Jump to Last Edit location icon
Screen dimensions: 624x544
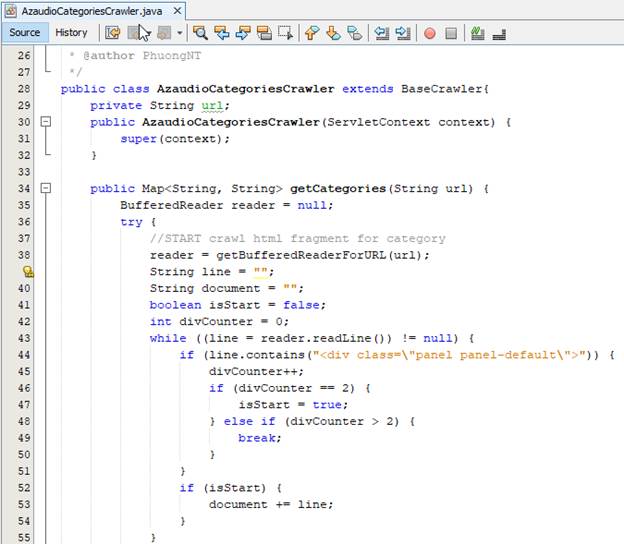tap(113, 33)
